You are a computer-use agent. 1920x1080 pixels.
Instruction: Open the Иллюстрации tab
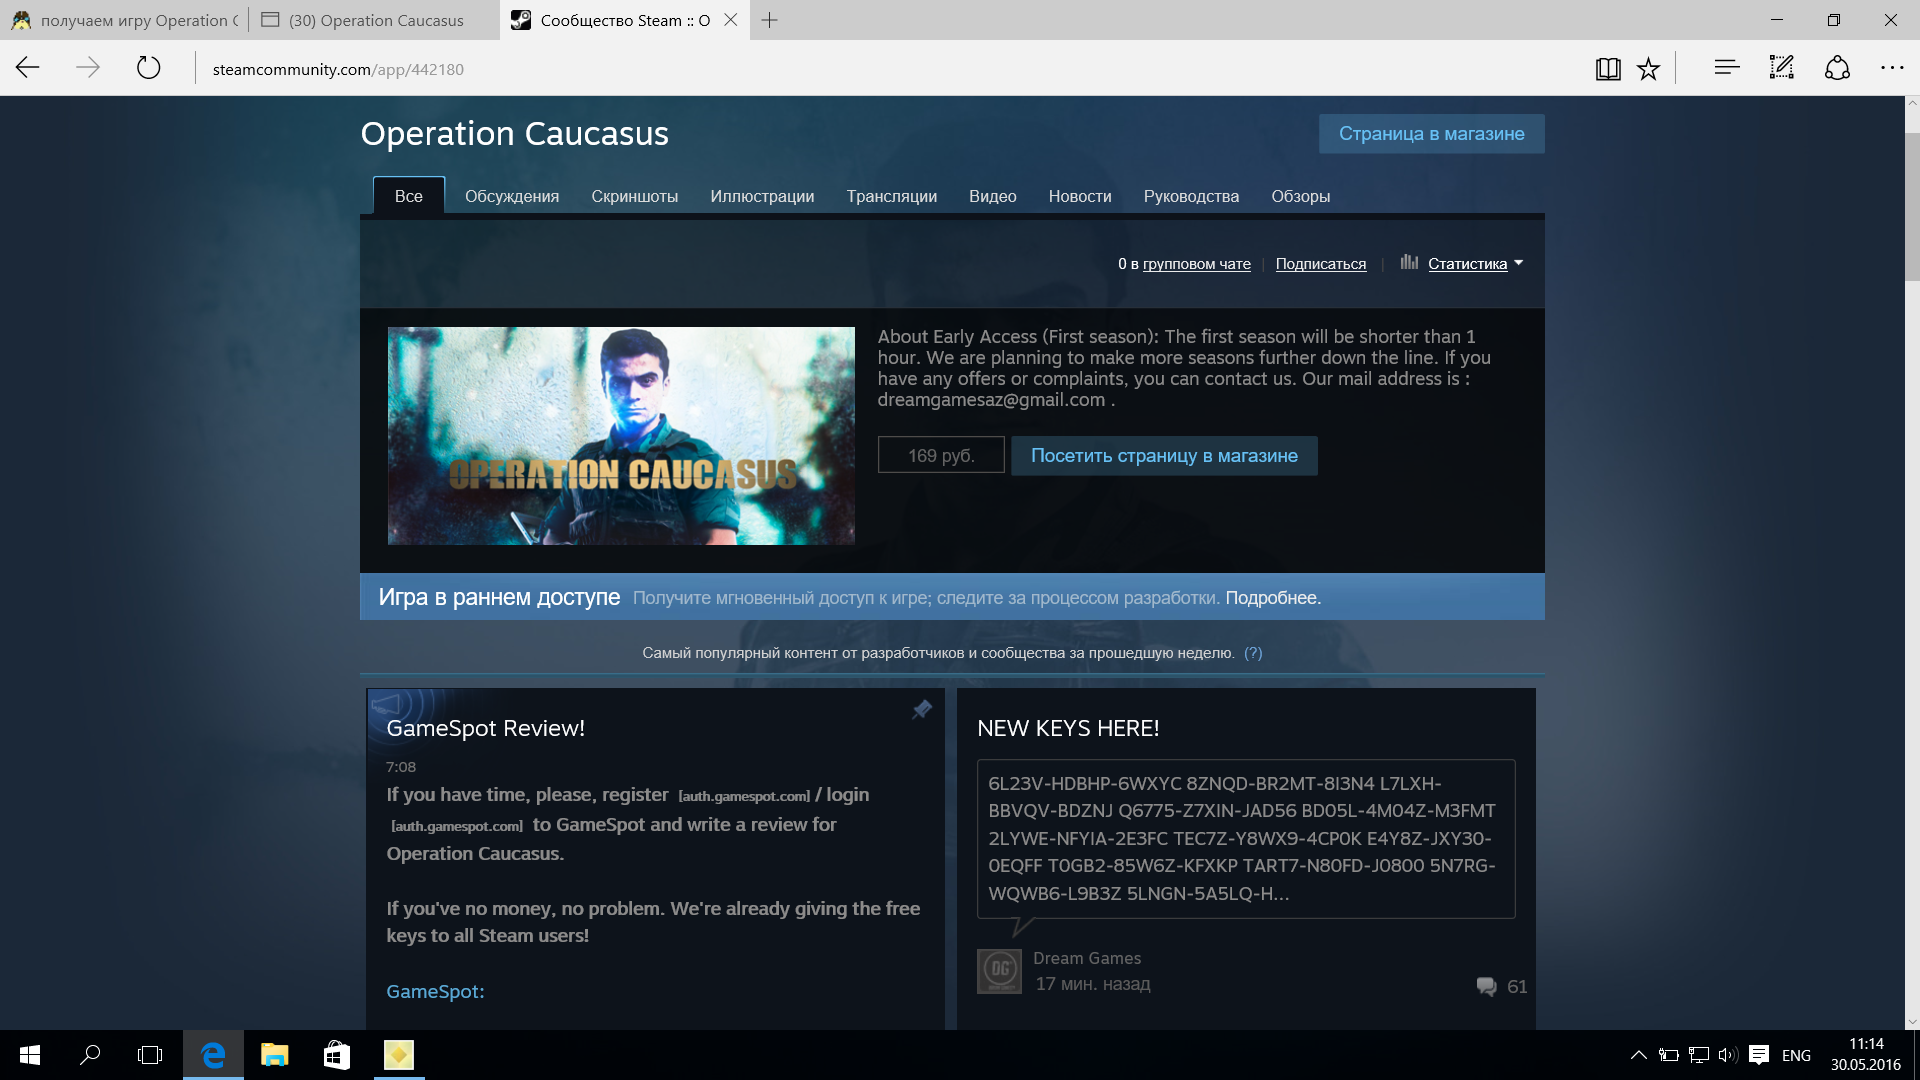tap(762, 196)
